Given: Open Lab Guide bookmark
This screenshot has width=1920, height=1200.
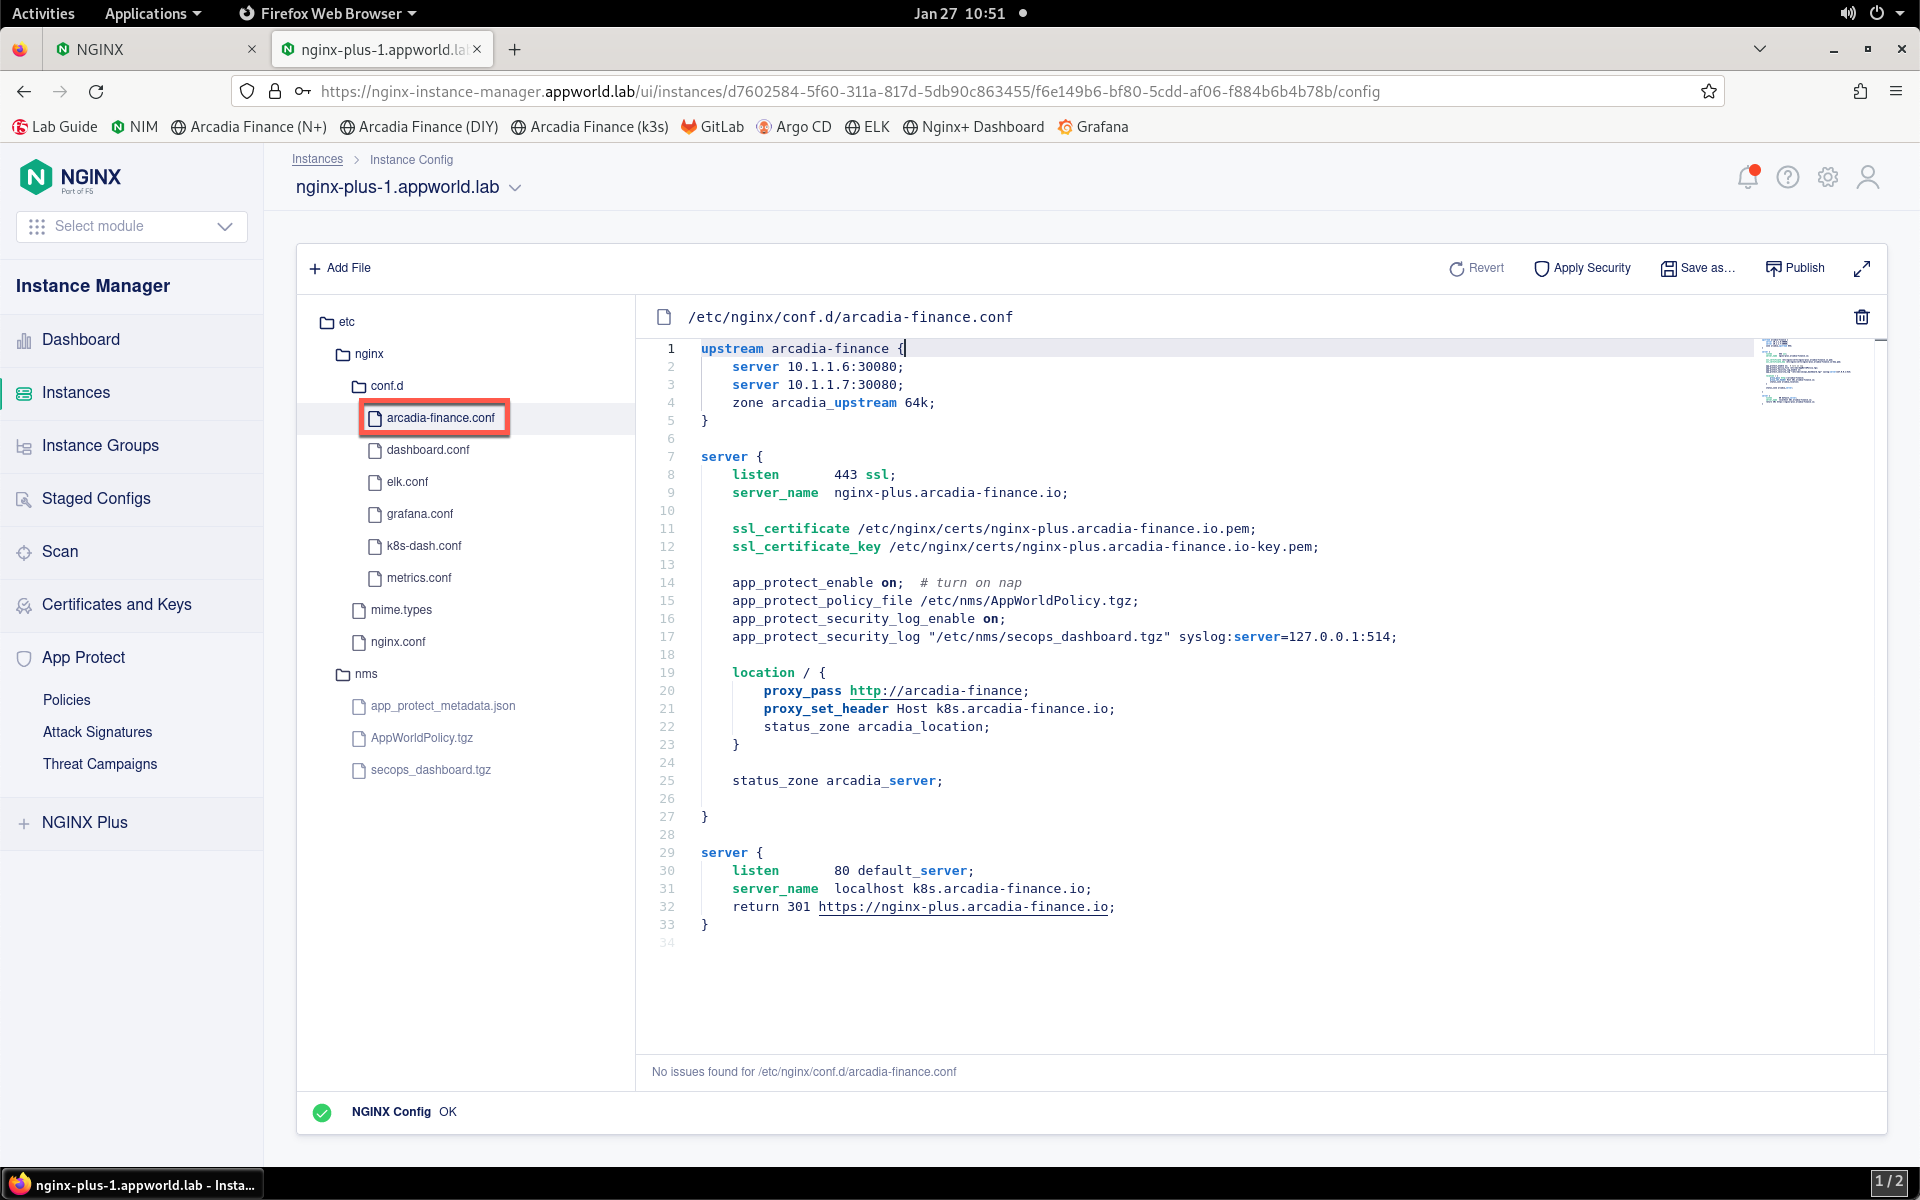Looking at the screenshot, I should [55, 127].
